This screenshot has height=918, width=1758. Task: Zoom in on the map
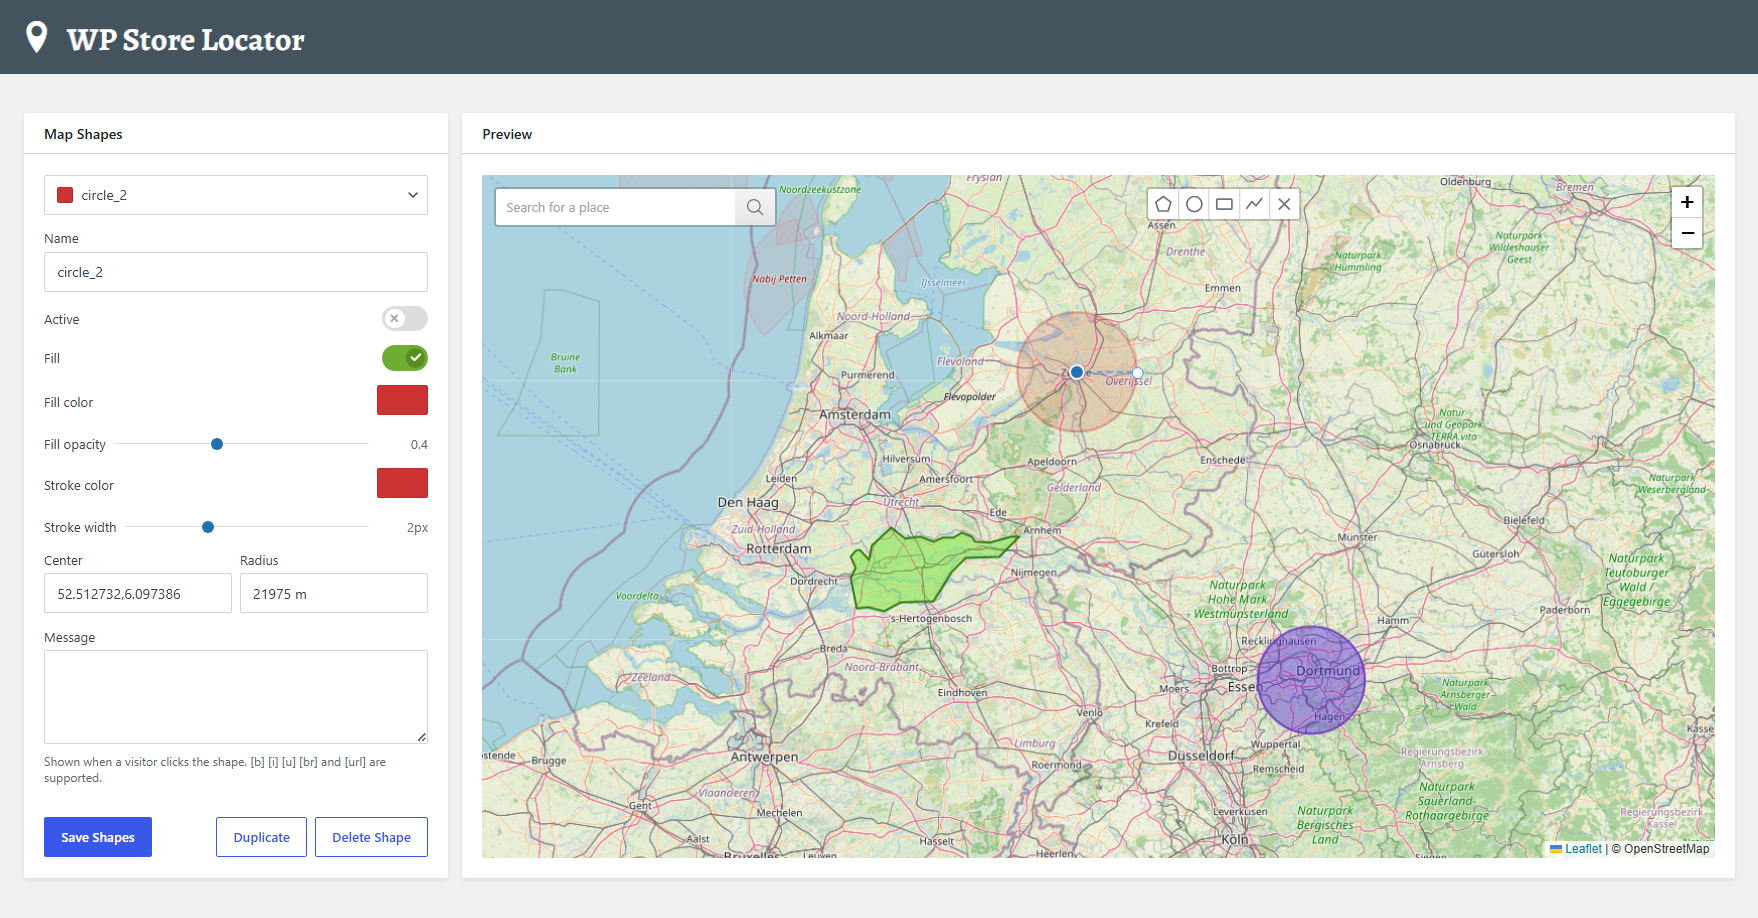(x=1687, y=202)
